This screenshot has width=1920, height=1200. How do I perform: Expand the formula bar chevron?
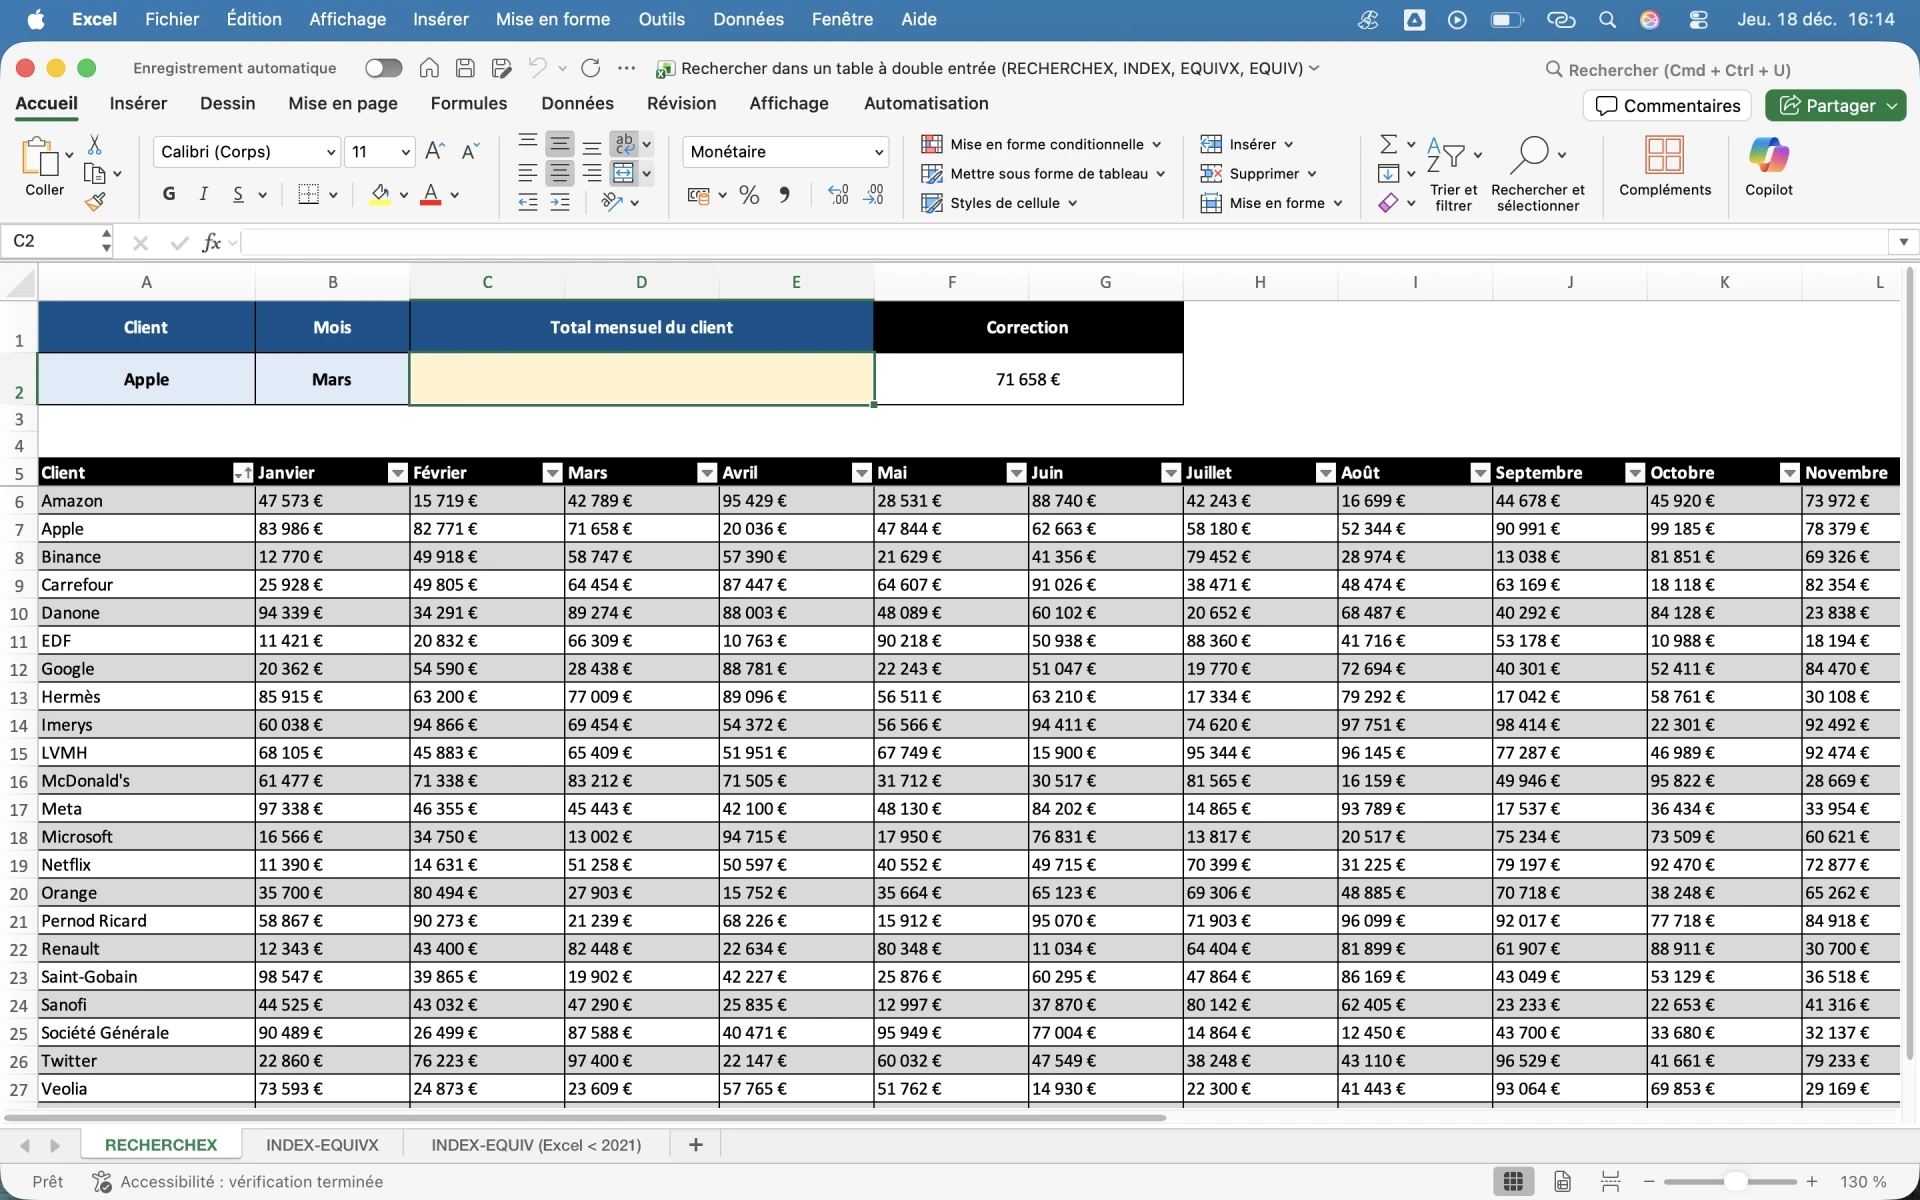pos(1903,242)
